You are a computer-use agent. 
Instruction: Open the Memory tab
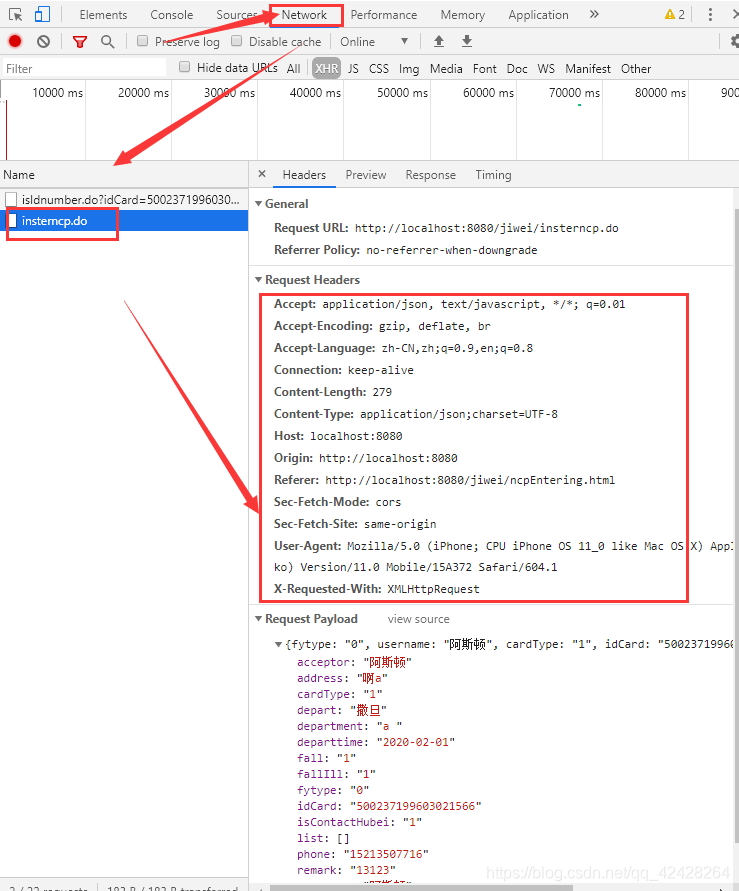point(463,15)
